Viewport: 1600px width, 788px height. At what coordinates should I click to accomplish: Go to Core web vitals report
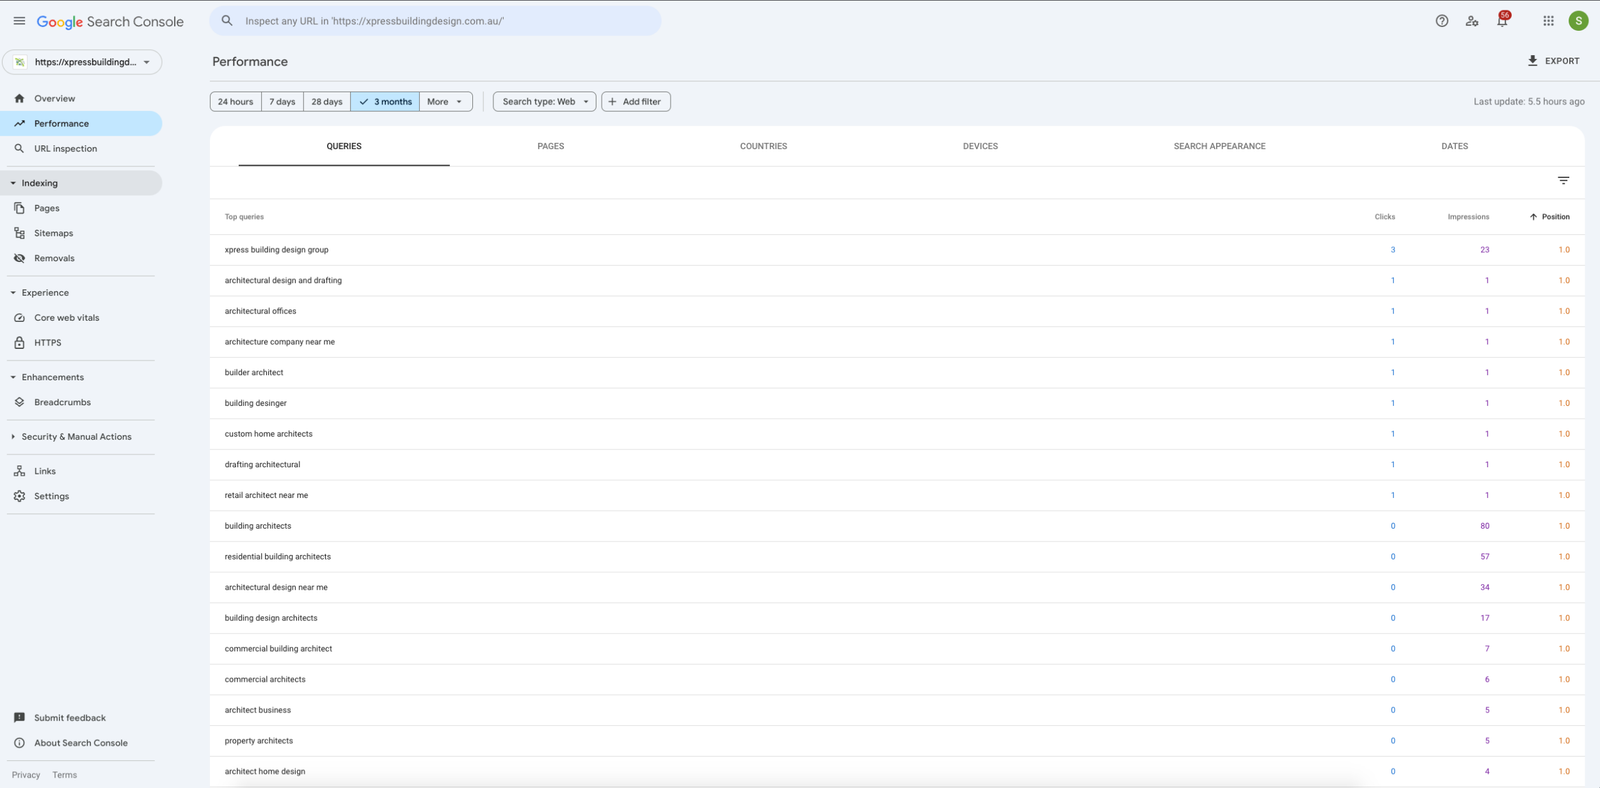pos(66,318)
